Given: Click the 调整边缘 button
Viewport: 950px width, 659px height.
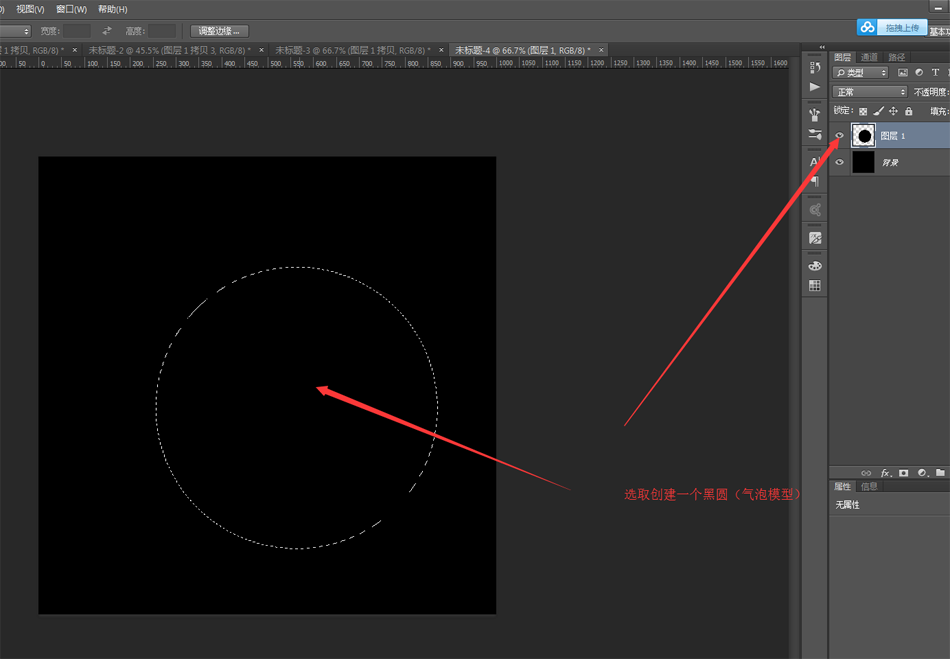Looking at the screenshot, I should (219, 31).
